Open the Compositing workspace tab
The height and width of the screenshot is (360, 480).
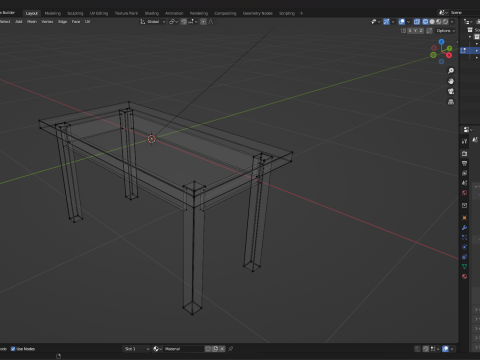coord(225,13)
